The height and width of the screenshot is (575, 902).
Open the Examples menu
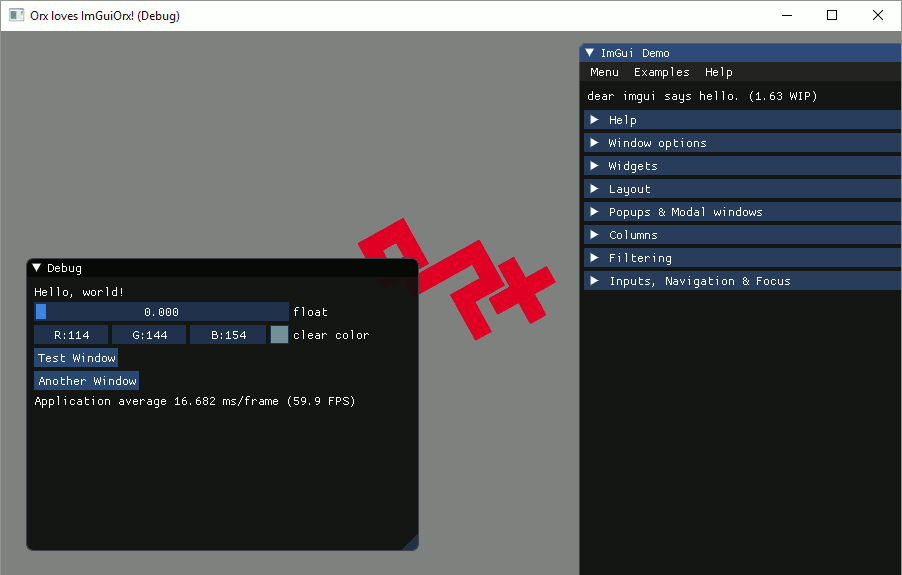click(x=662, y=72)
